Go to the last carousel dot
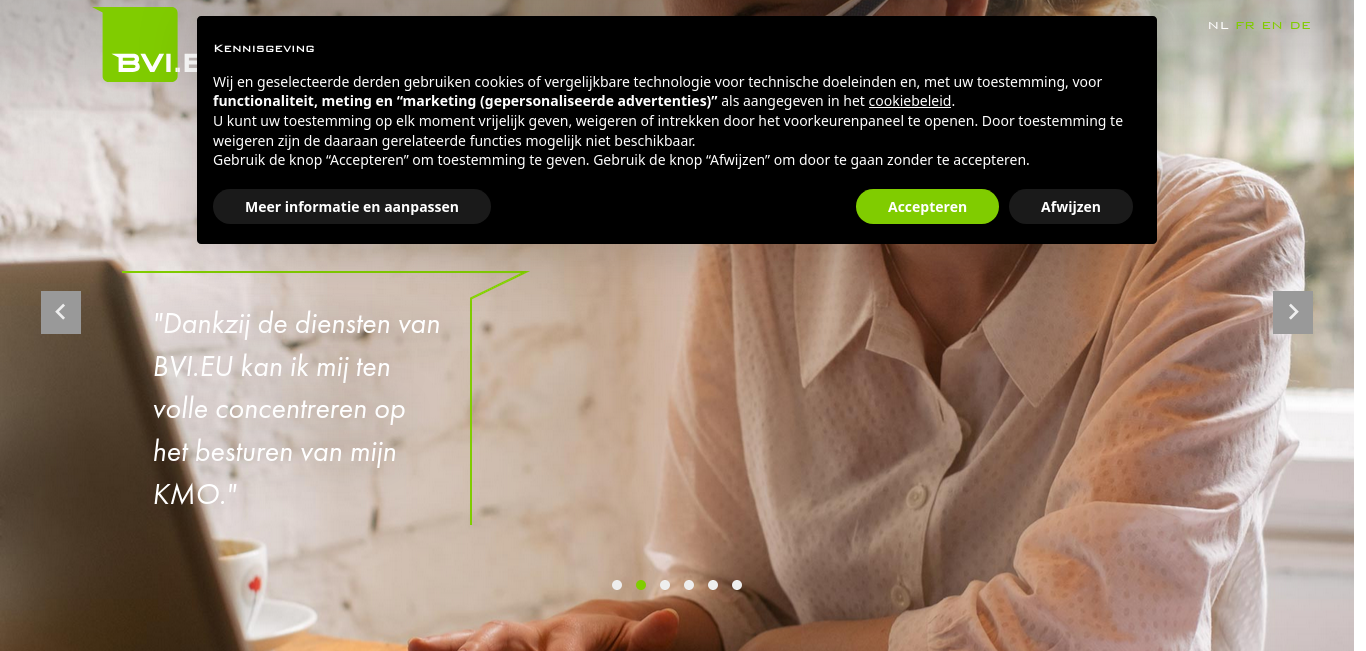The height and width of the screenshot is (651, 1366). click(x=737, y=585)
